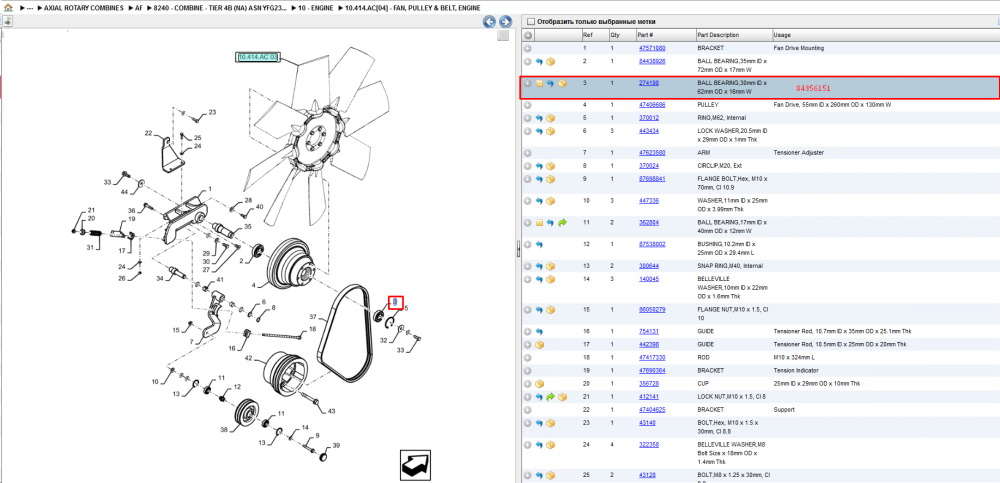Screen dimensions: 1000x483
Task: Open 8240 - COMBINE - TIER 4B breadcrumb
Action: (x=219, y=8)
